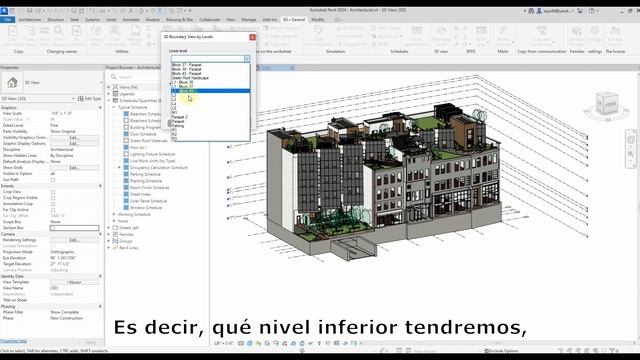The height and width of the screenshot is (360, 640).
Task: Toggle the Crop View checkbox
Action: tap(53, 192)
